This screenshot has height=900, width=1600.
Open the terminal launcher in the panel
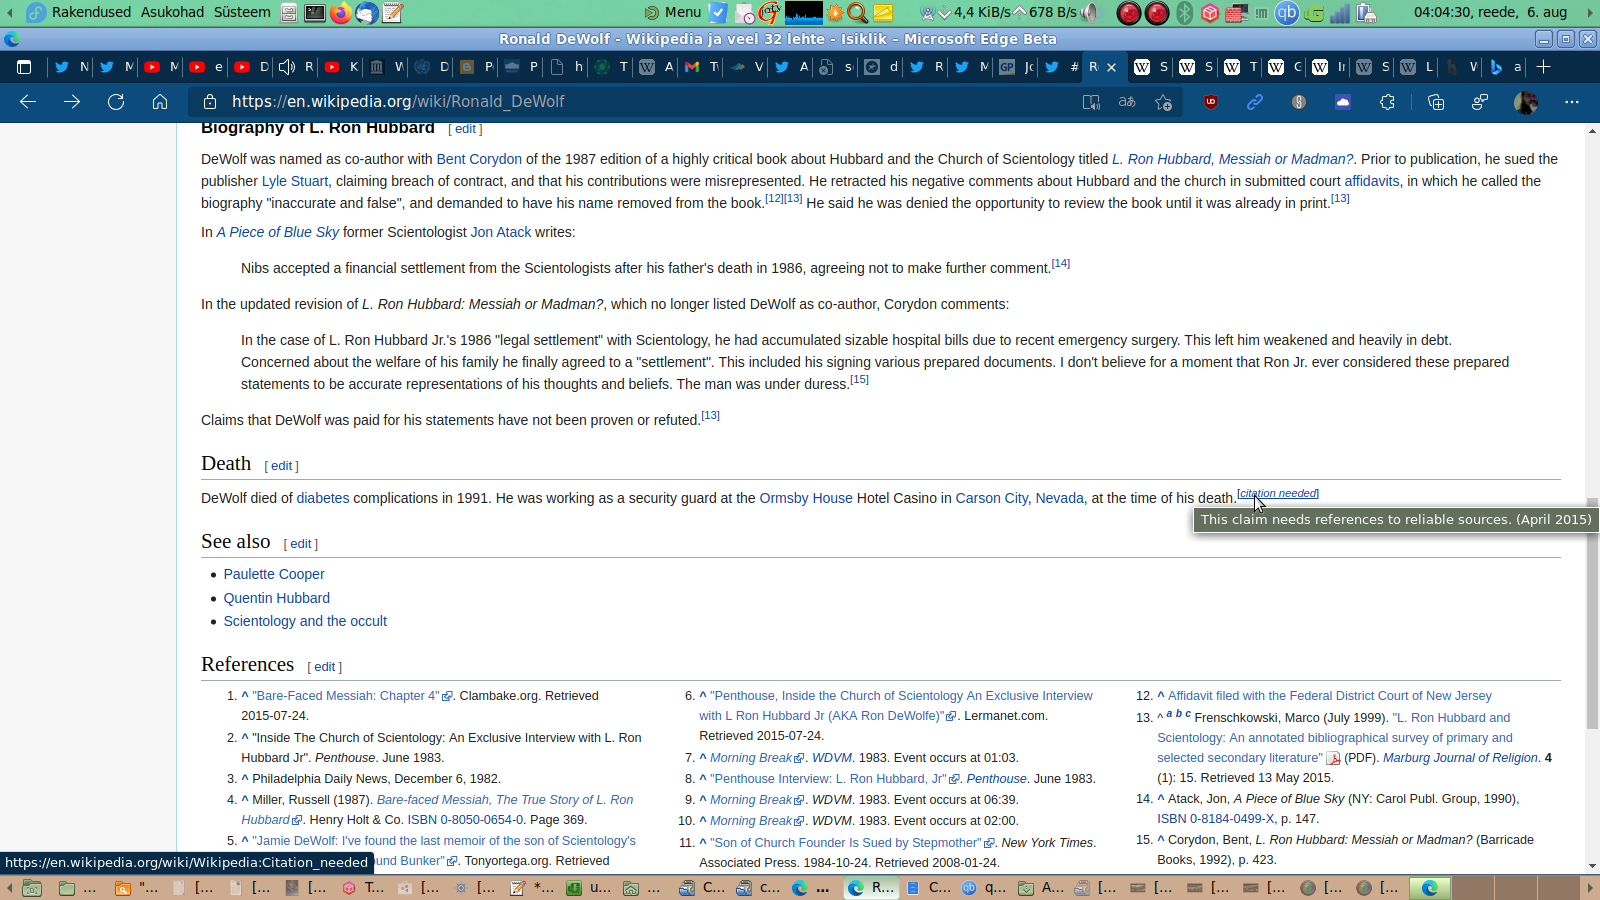(x=314, y=12)
